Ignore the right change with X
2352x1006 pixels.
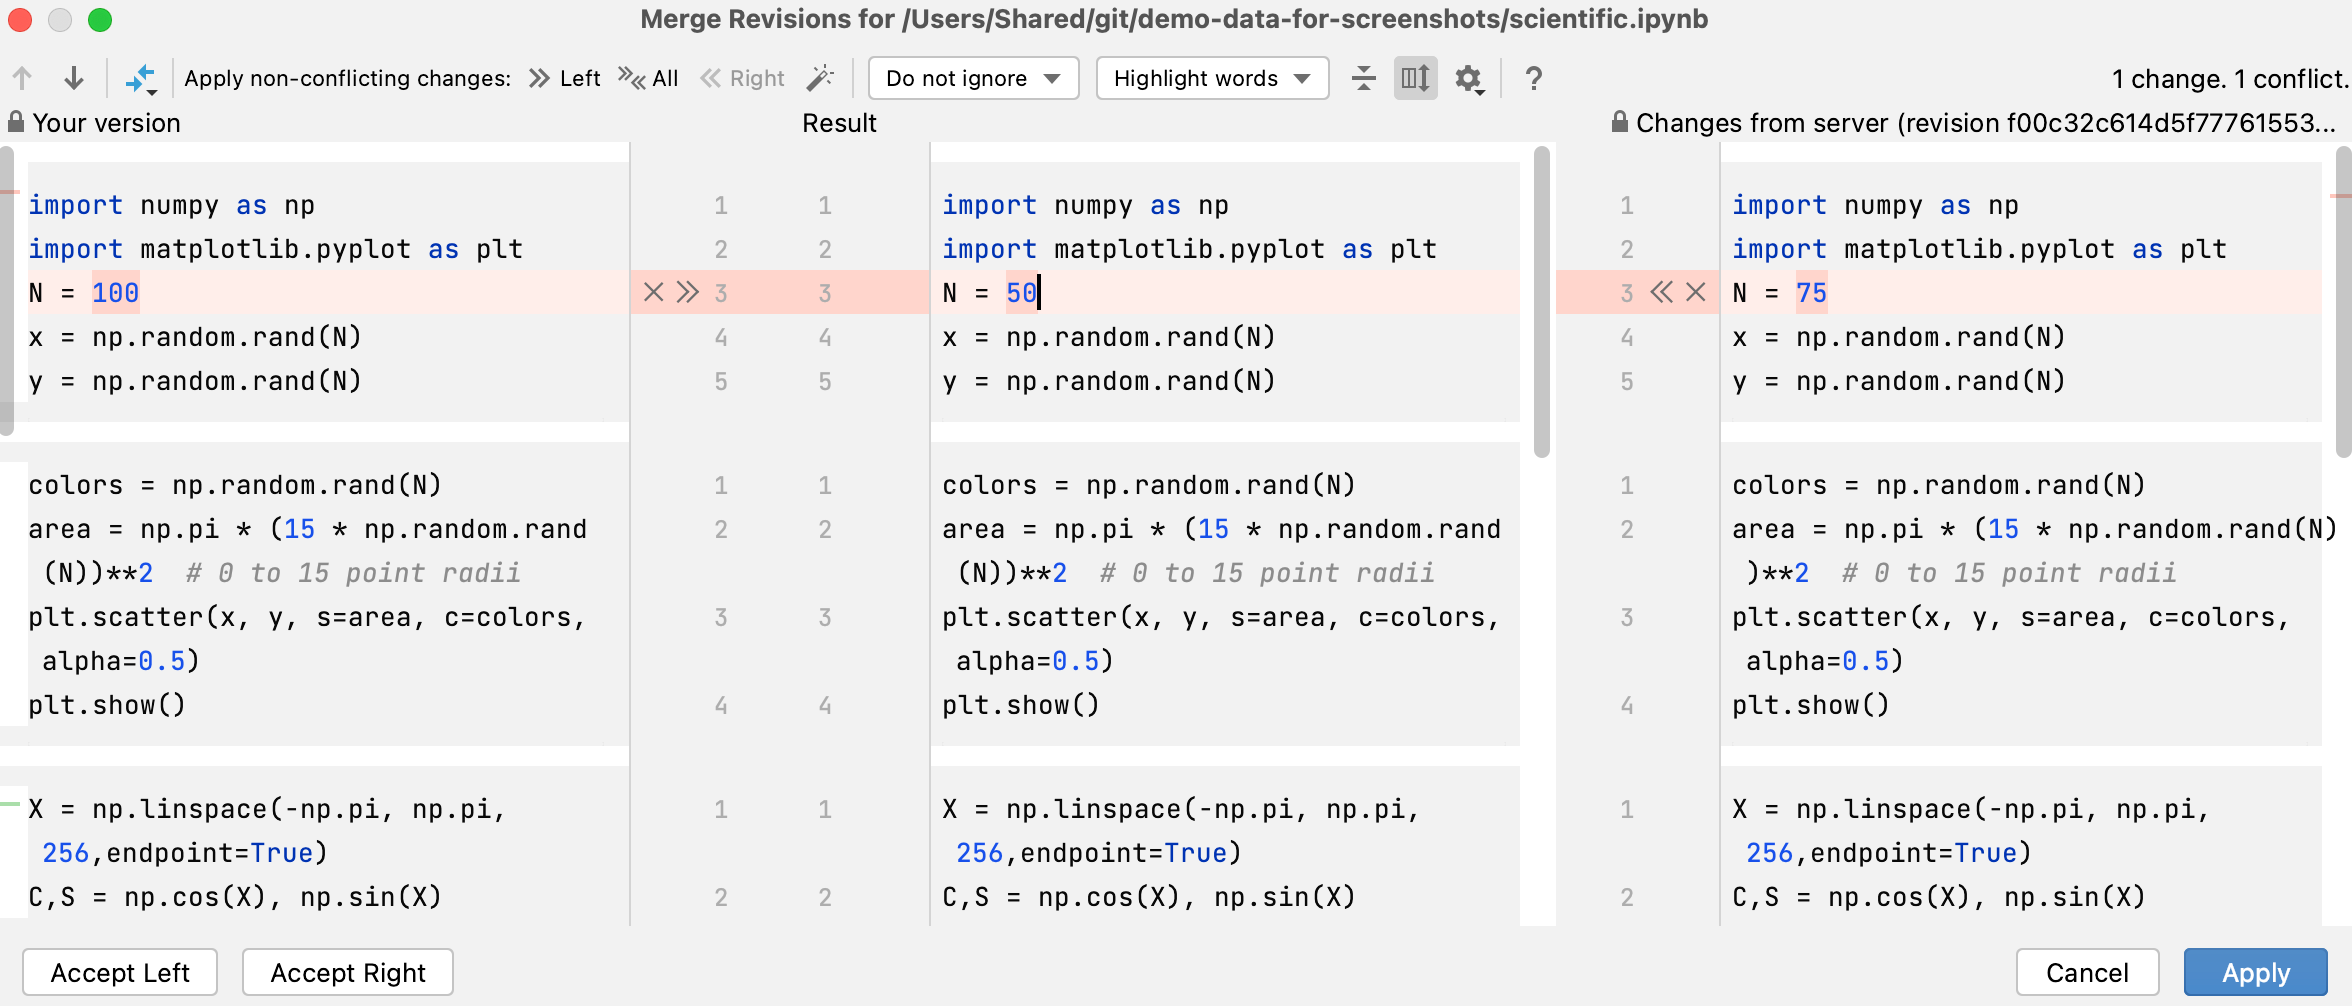pyautogui.click(x=1696, y=292)
